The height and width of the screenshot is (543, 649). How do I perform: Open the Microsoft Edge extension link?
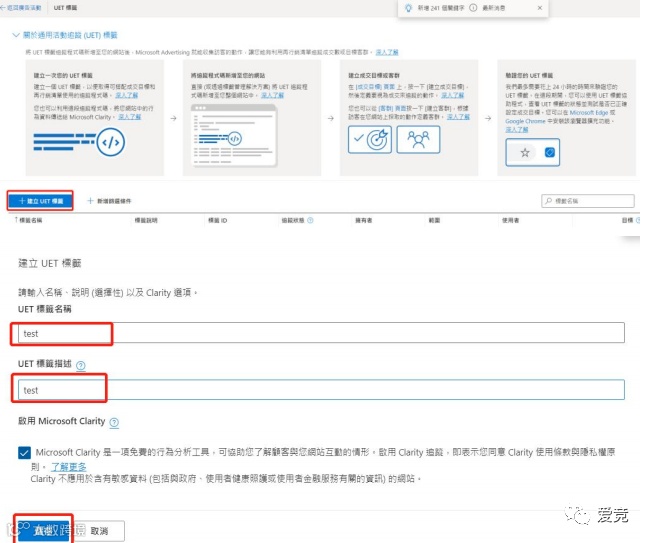click(x=589, y=113)
